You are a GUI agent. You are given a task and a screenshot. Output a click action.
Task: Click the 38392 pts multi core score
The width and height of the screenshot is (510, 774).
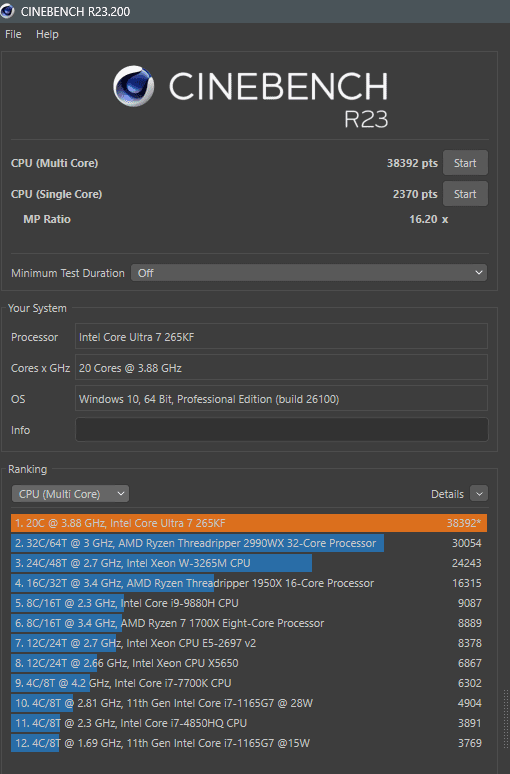(412, 163)
